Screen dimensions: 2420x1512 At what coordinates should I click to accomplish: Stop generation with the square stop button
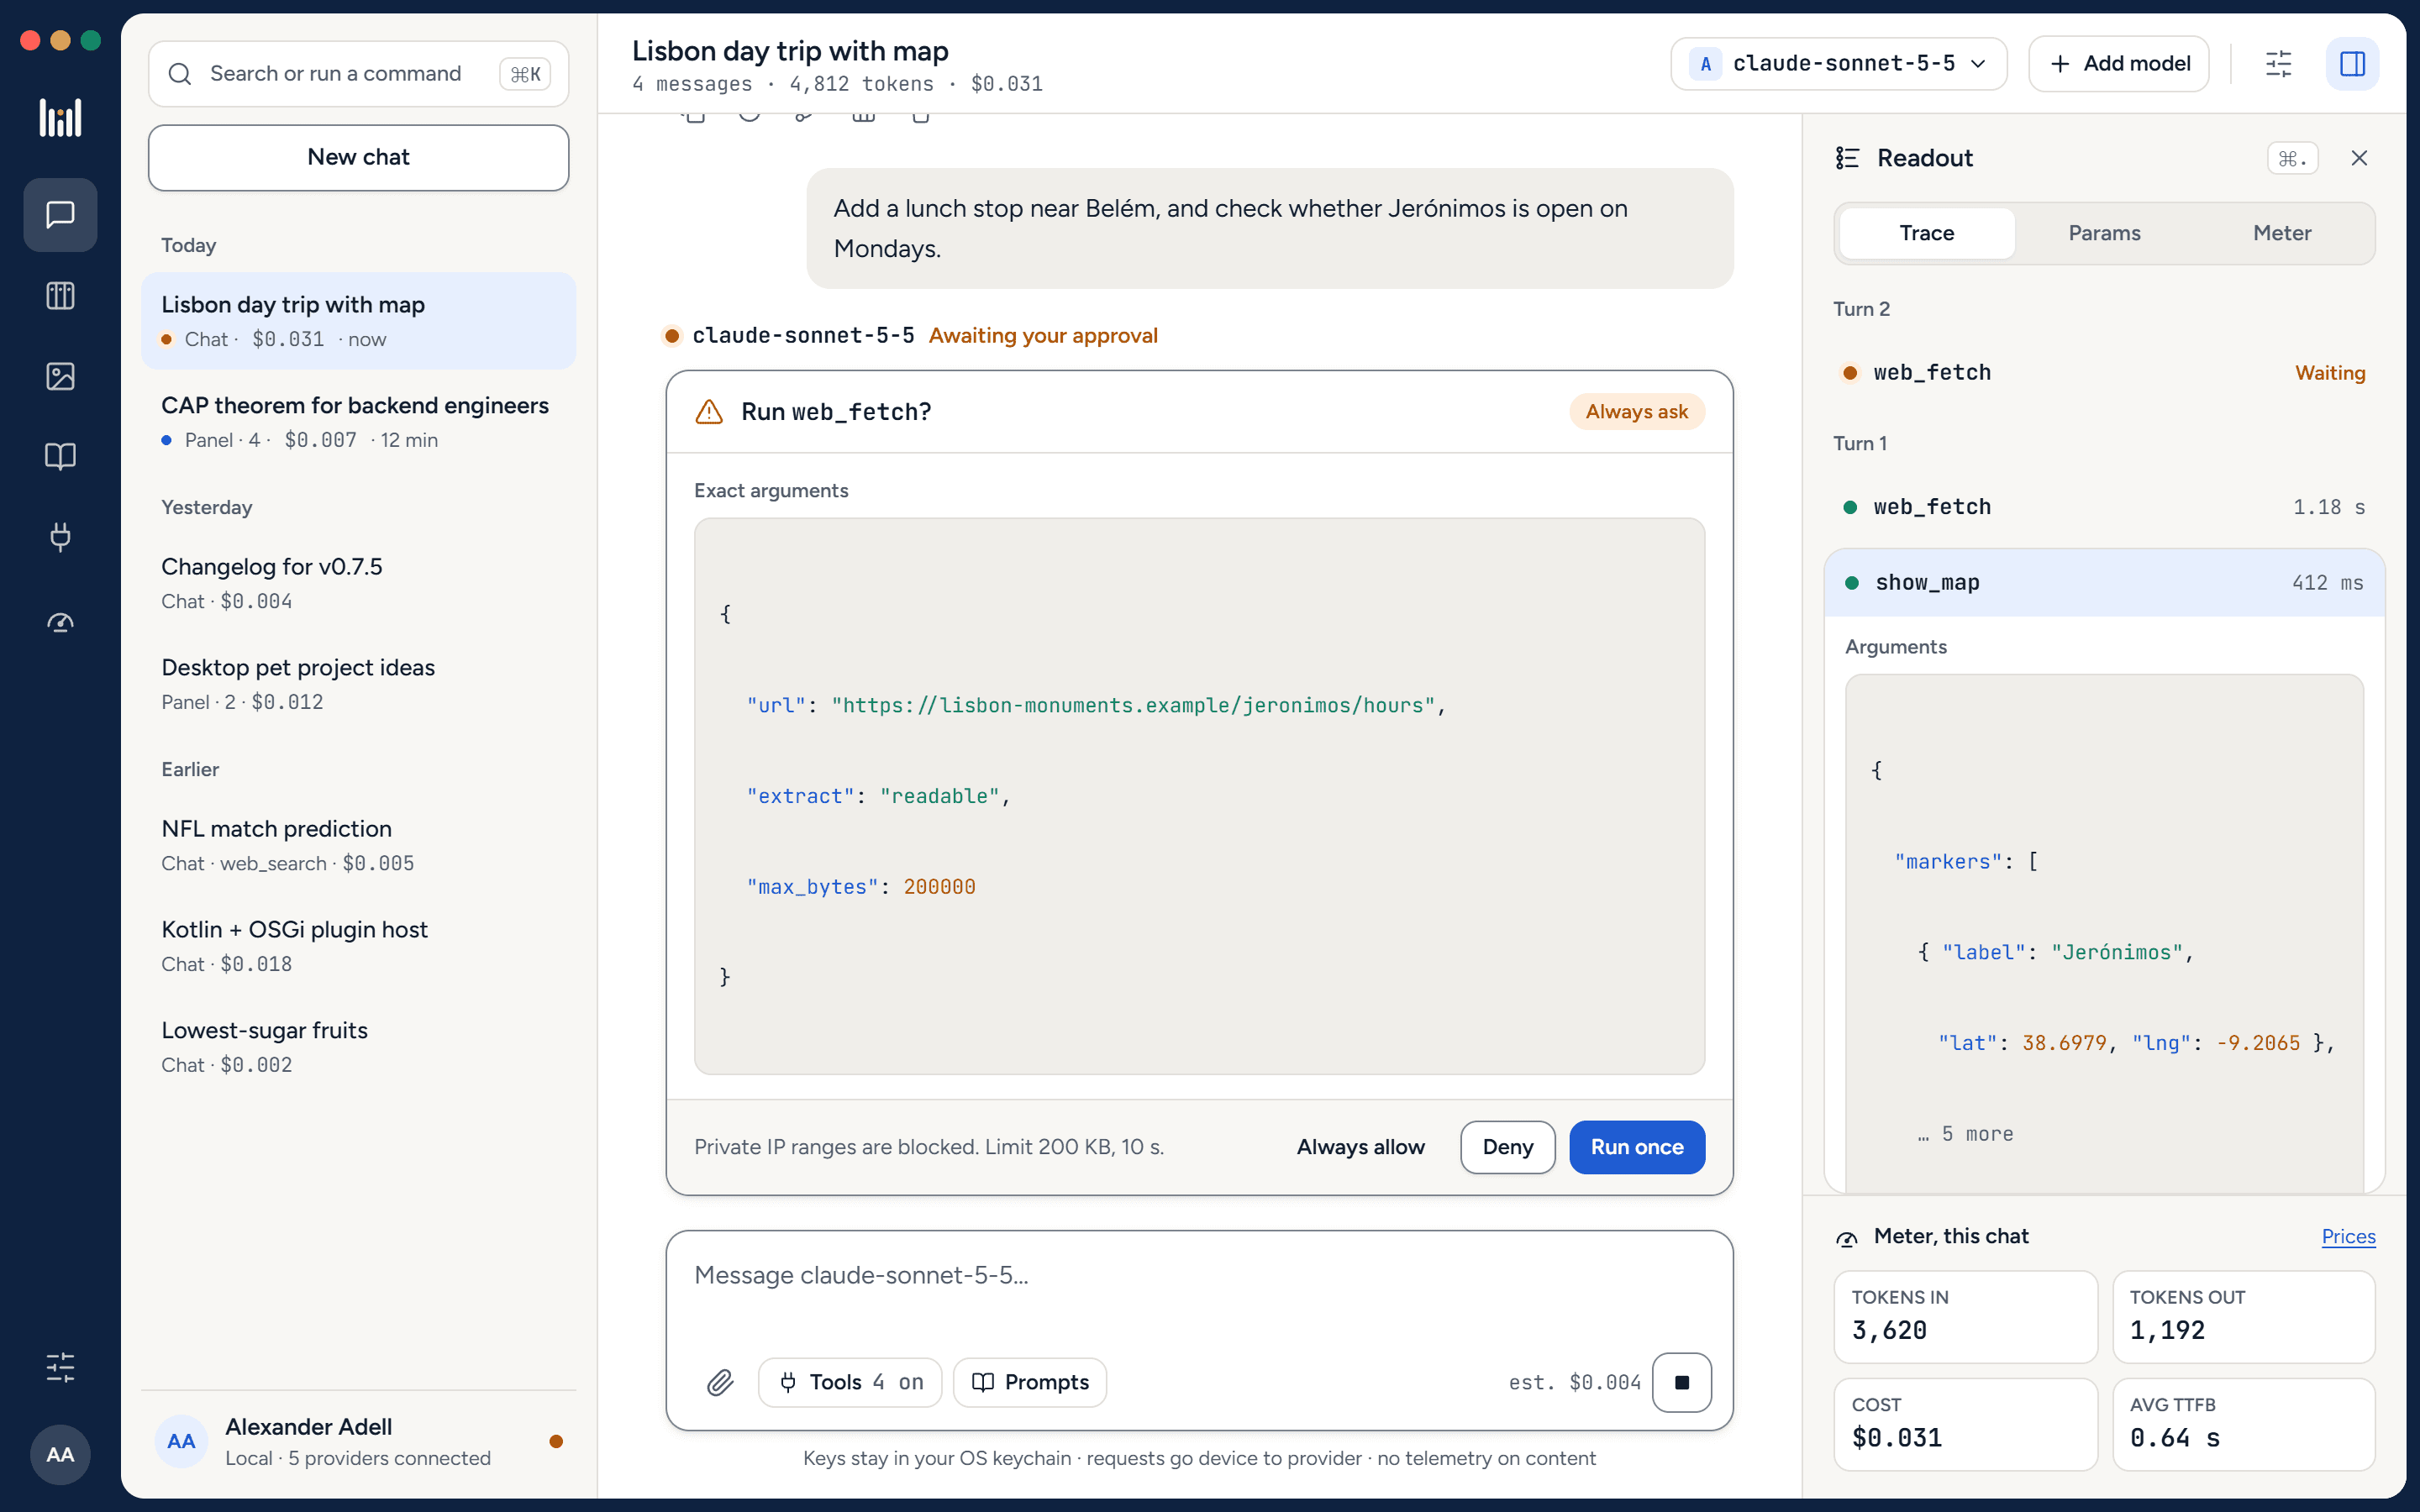click(x=1681, y=1382)
